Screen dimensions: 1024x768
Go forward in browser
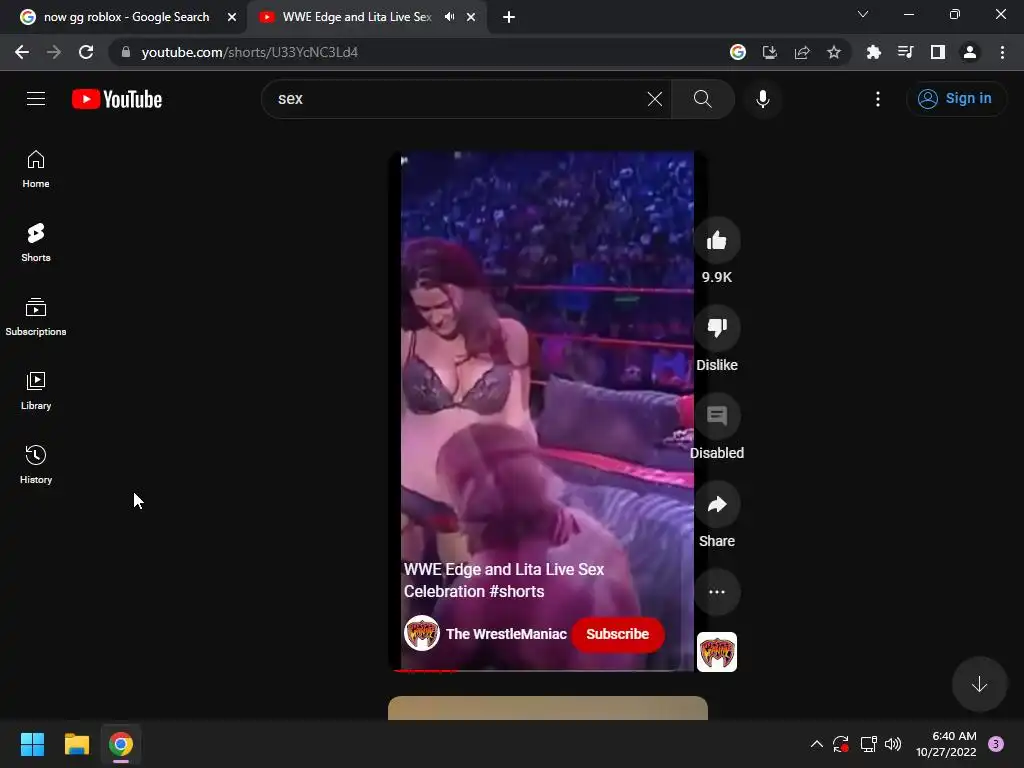coord(54,52)
